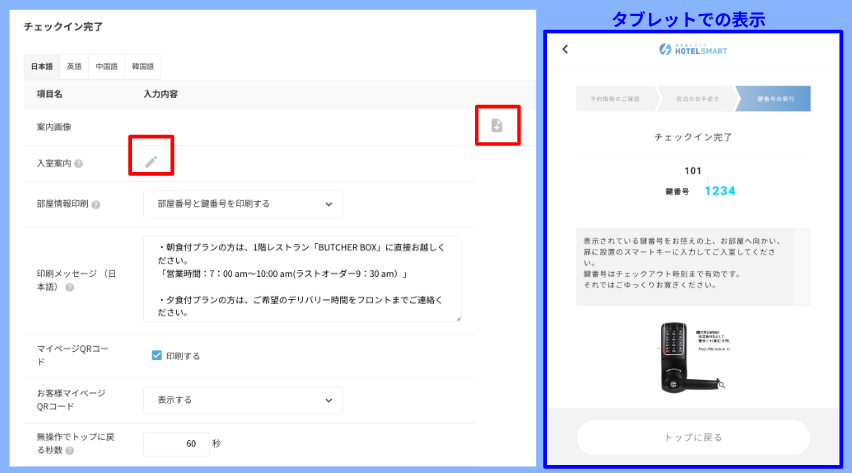Switch to the 英語 tab
The width and height of the screenshot is (852, 473).
tap(75, 67)
